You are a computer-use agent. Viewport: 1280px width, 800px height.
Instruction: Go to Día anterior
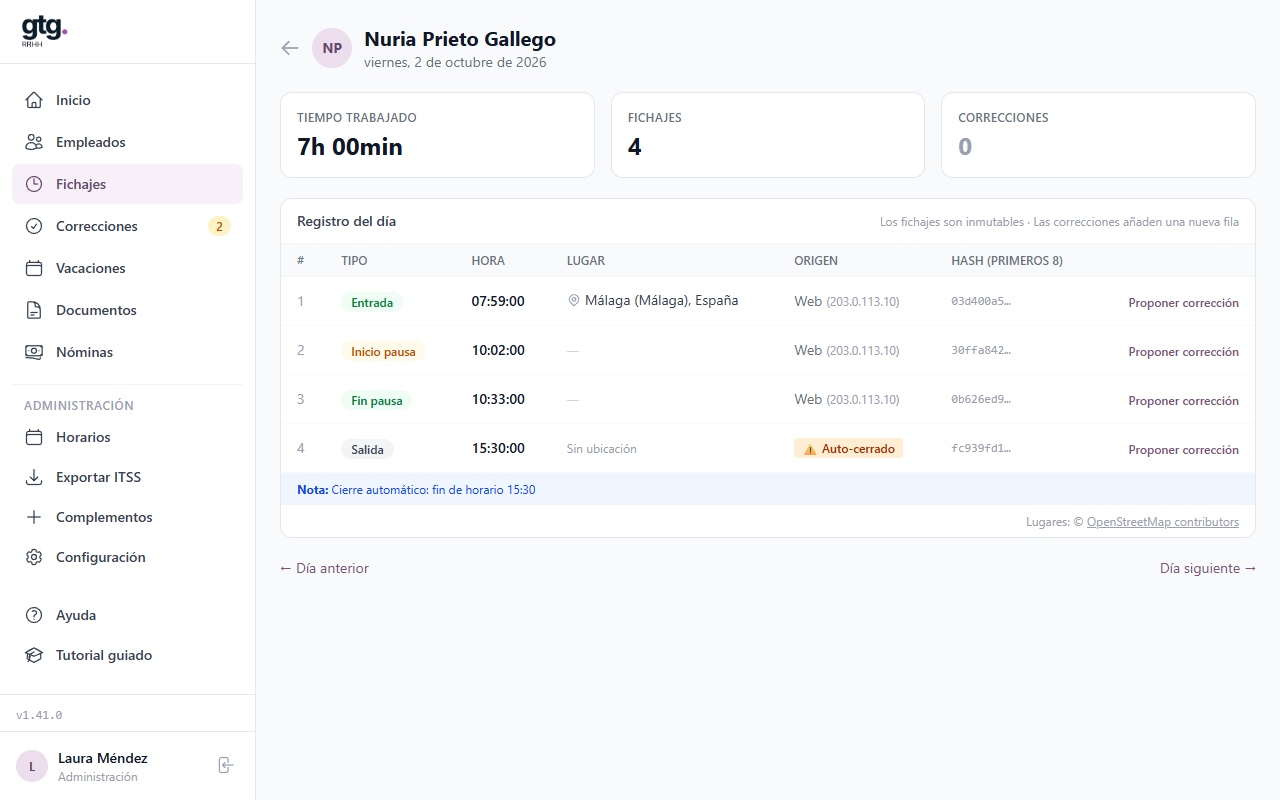tap(324, 568)
